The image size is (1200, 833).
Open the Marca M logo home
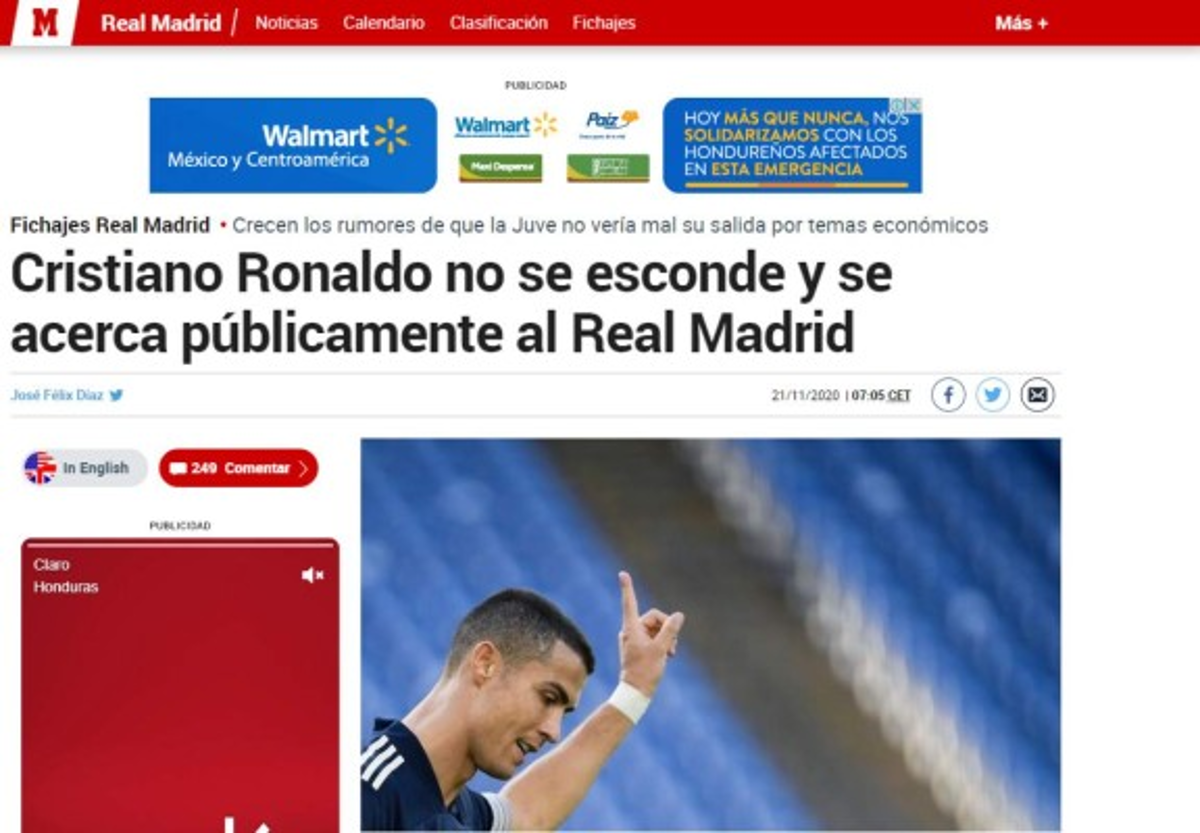[45, 22]
